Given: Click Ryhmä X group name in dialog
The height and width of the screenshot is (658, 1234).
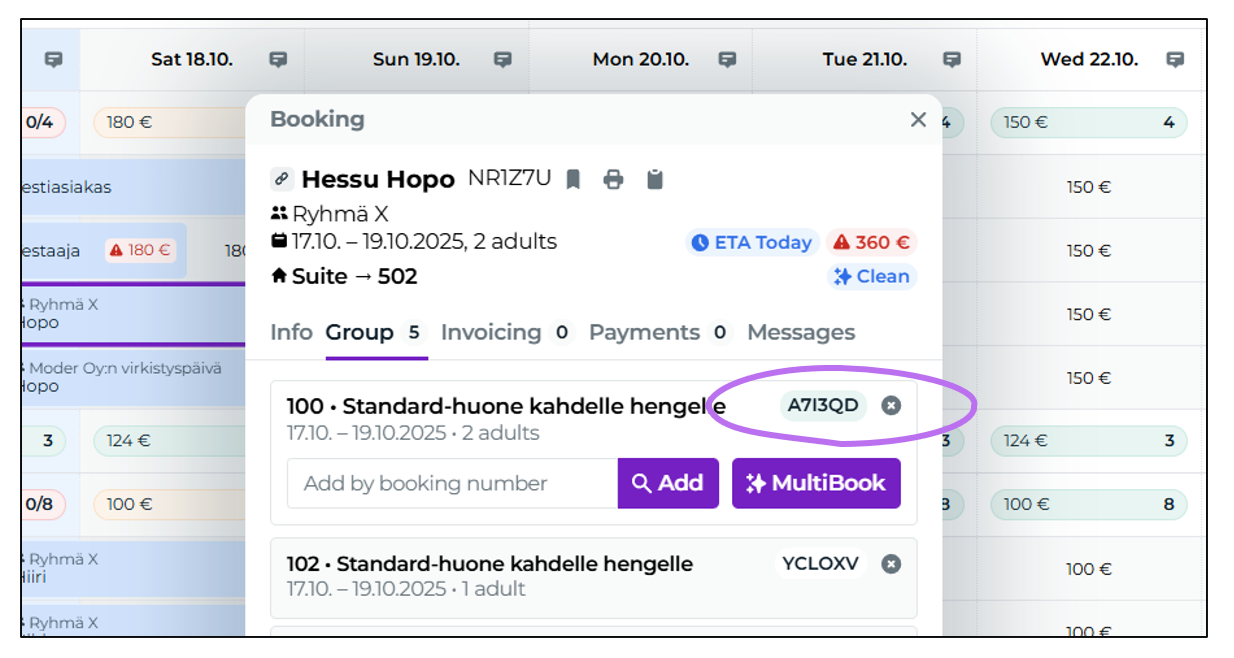Looking at the screenshot, I should tap(340, 213).
